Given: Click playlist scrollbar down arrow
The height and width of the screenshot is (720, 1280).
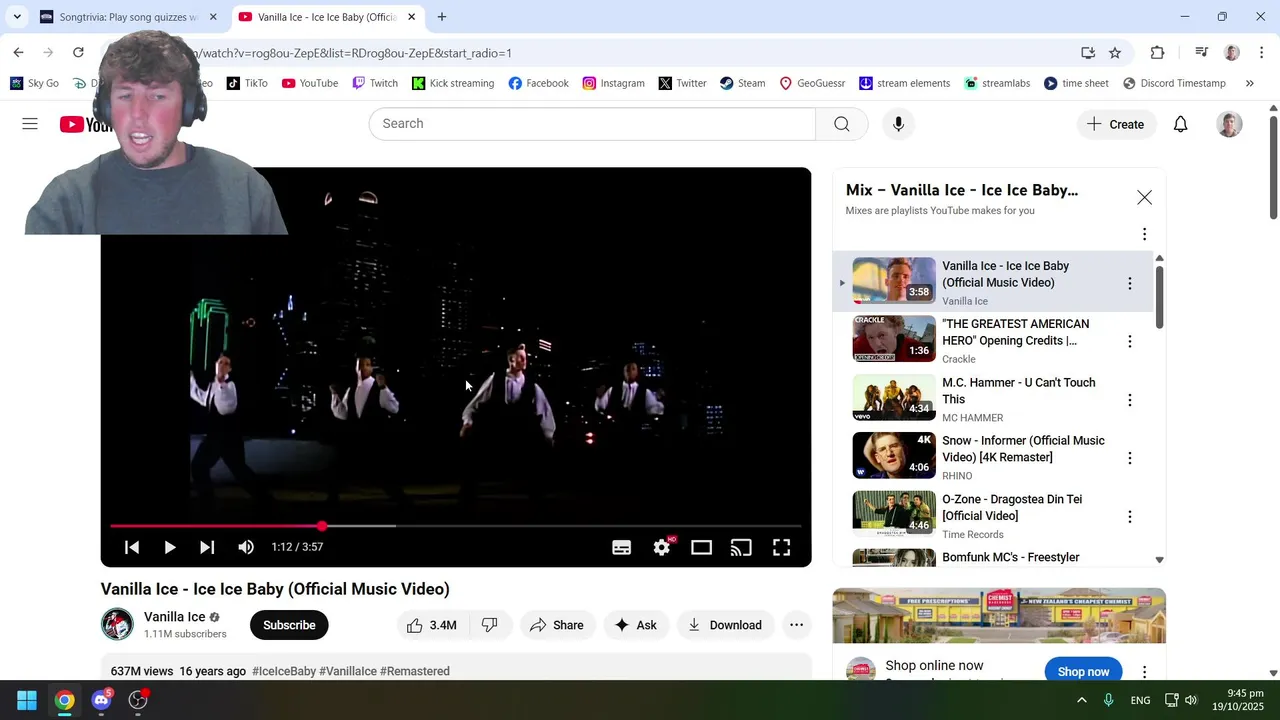Looking at the screenshot, I should pyautogui.click(x=1159, y=560).
